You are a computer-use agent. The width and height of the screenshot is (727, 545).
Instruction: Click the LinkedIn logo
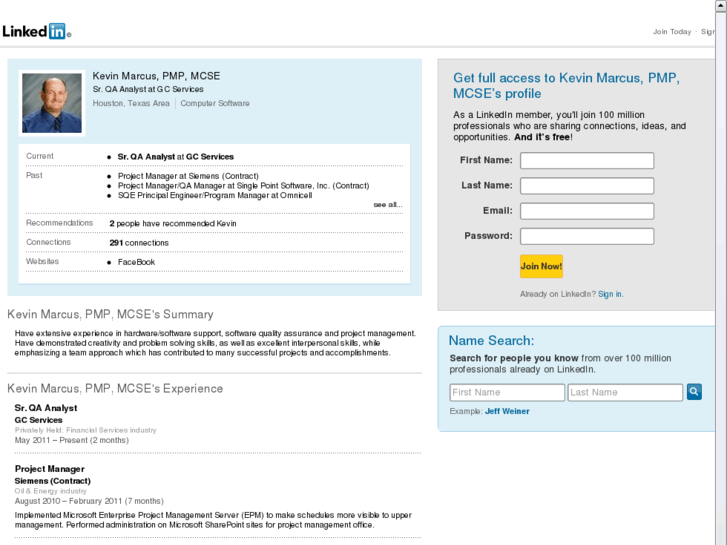point(36,31)
